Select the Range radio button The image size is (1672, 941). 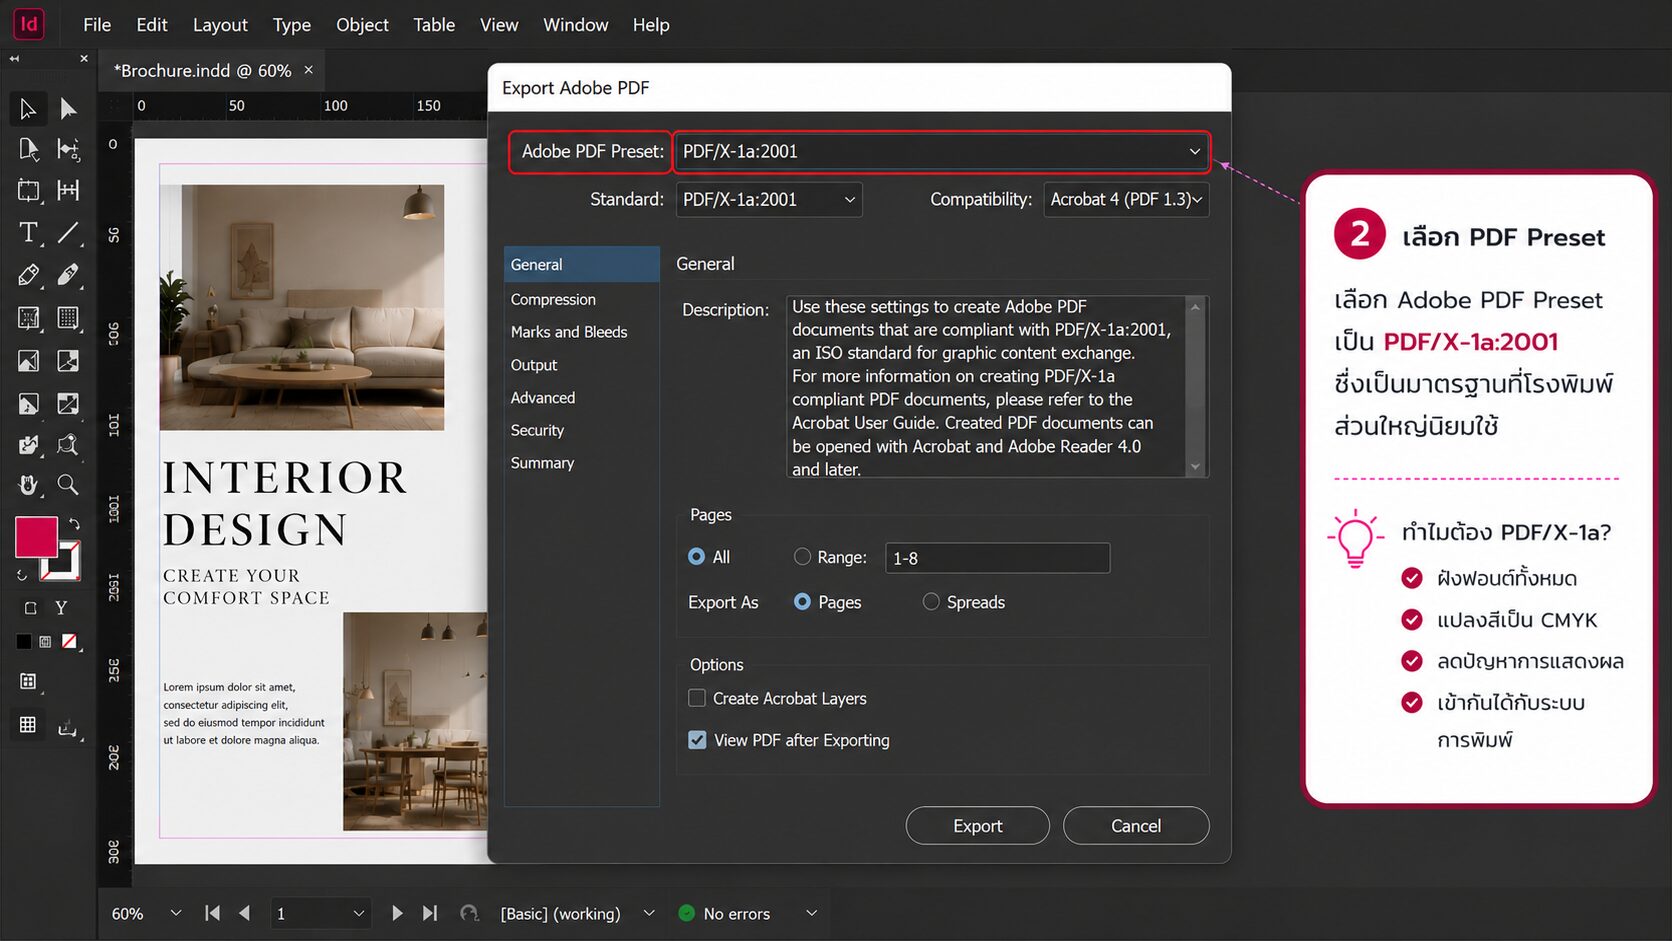point(802,557)
